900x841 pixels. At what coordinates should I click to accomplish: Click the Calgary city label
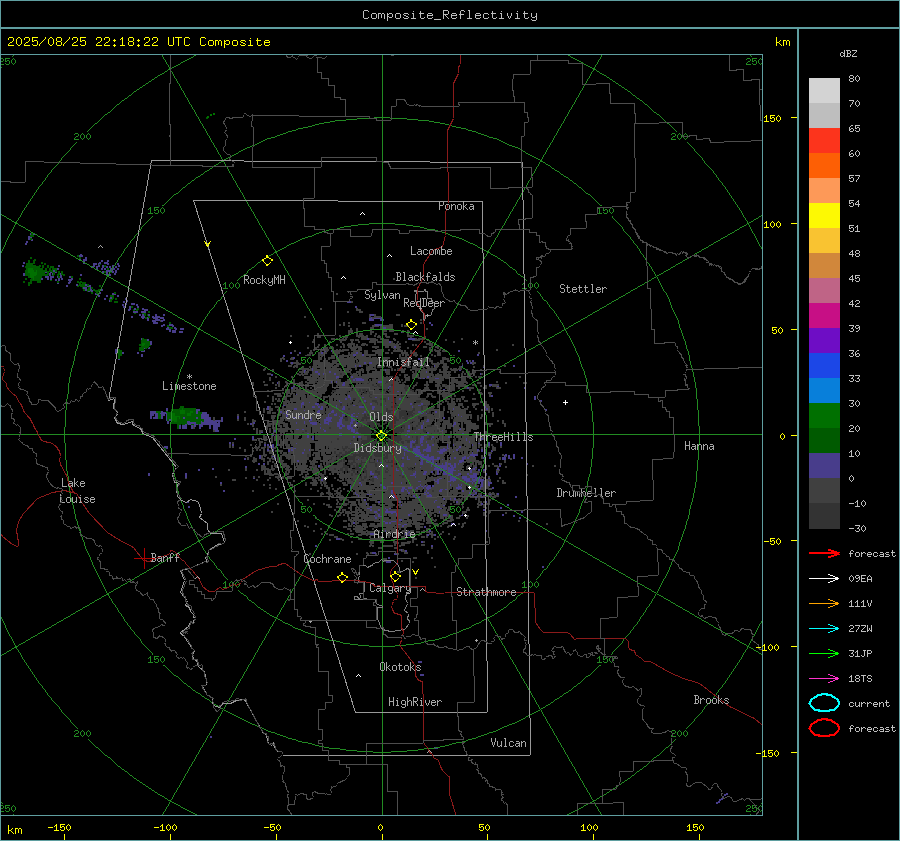click(390, 588)
